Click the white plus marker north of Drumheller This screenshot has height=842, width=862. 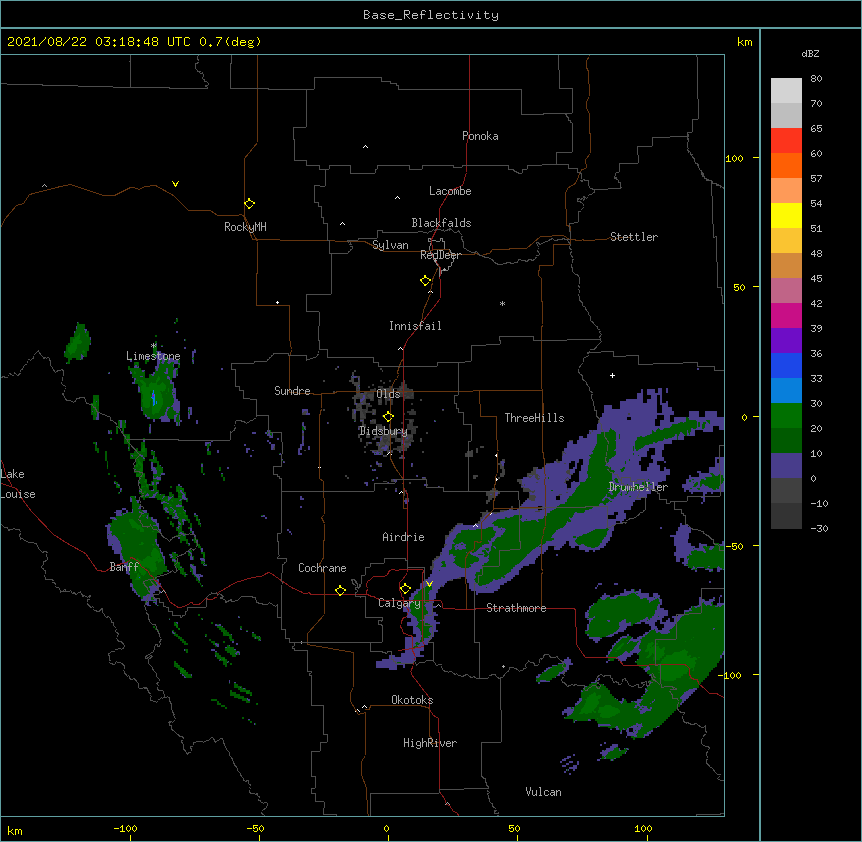pyautogui.click(x=612, y=375)
